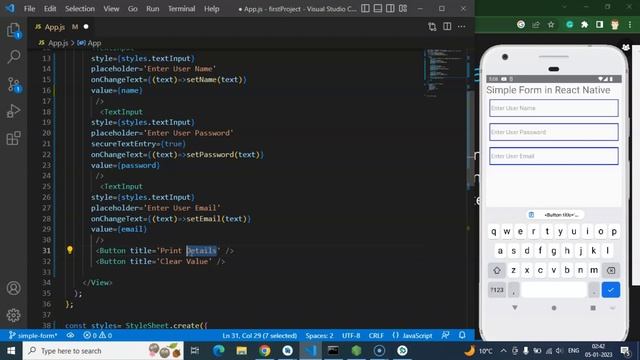Open the Explorer view in activity bar
This screenshot has width=640, height=360.
13,31
